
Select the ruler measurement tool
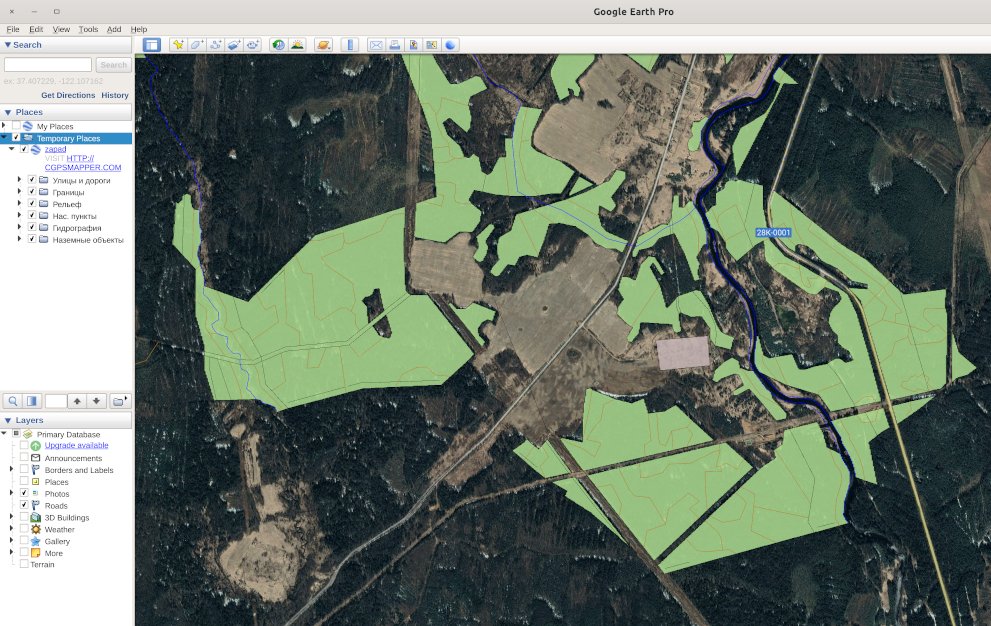tap(350, 45)
